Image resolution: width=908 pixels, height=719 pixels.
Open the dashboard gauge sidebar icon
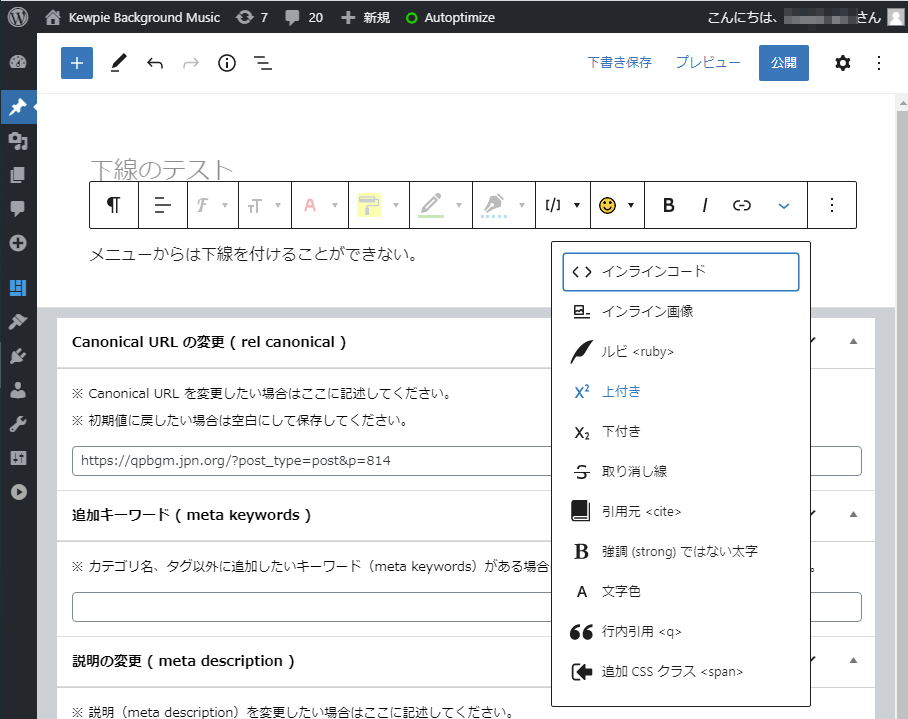[18, 62]
